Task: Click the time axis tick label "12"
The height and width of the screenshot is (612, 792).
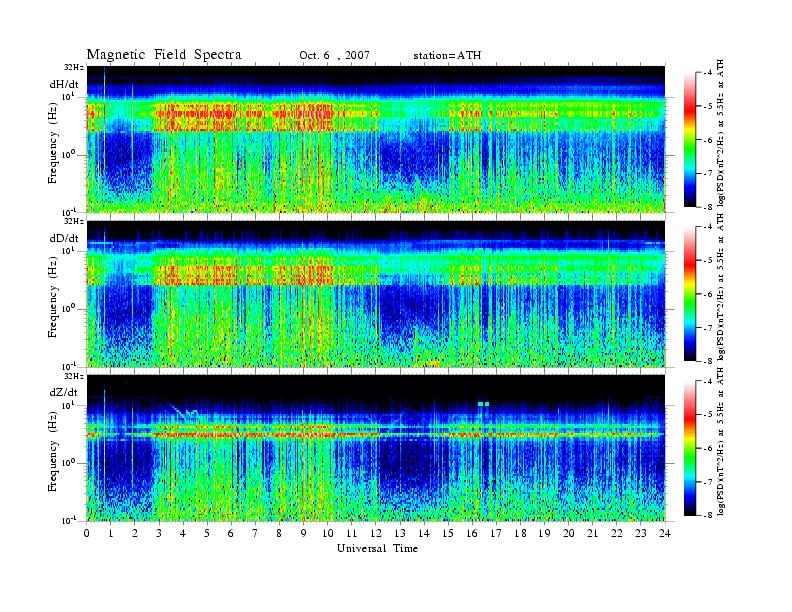Action: pyautogui.click(x=376, y=533)
